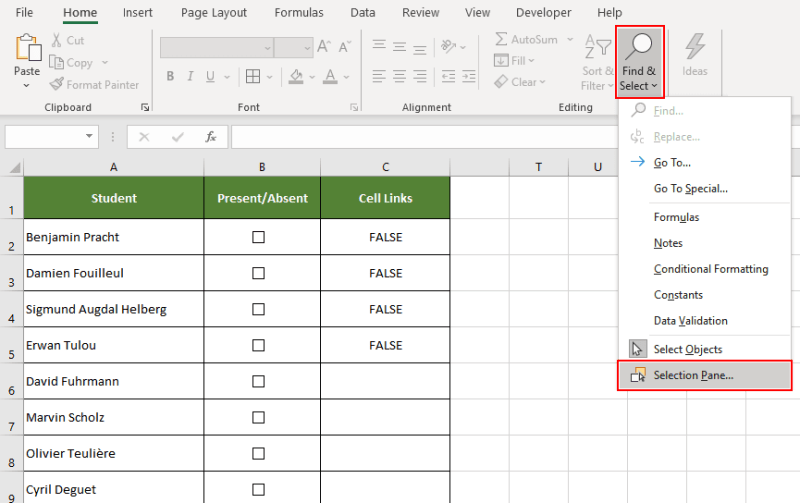Tick the checkbox for David Fuhrmann
Screen dimensions: 800x503
pyautogui.click(x=259, y=381)
